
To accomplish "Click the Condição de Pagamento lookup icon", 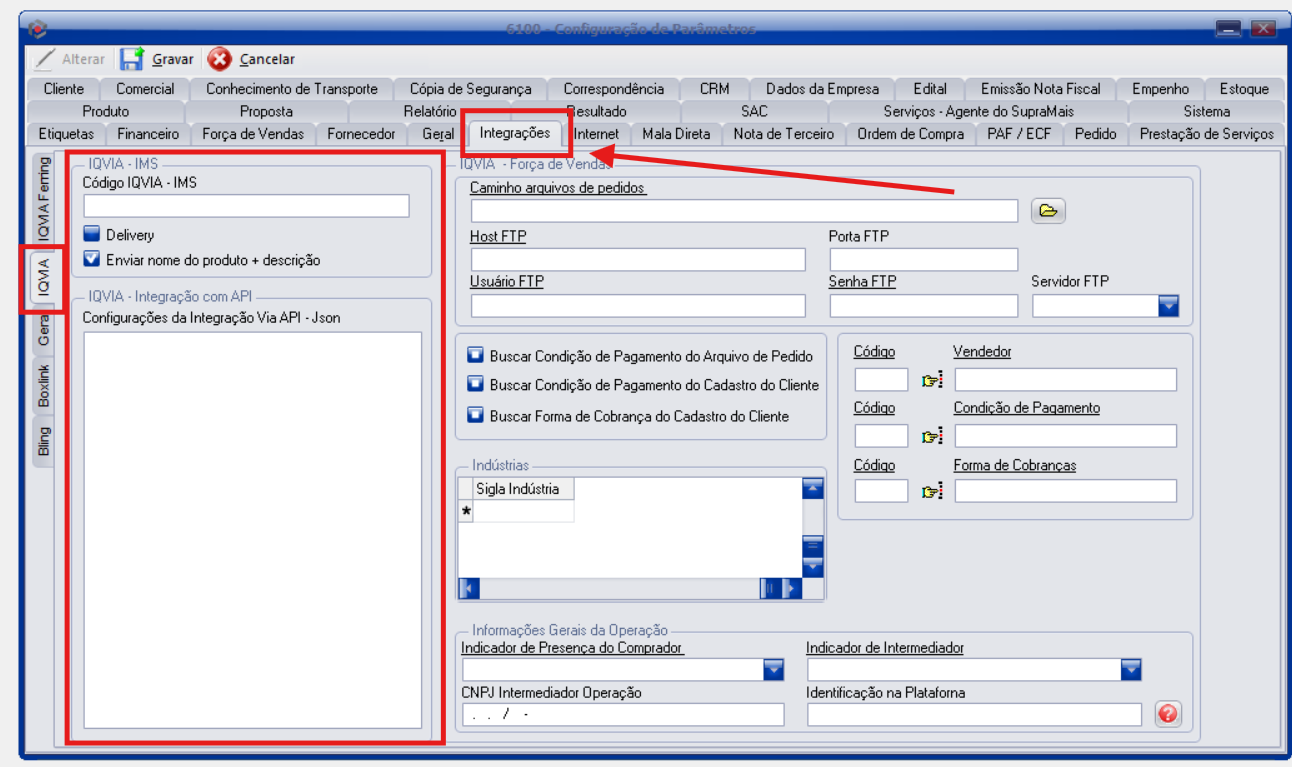I will click(932, 436).
